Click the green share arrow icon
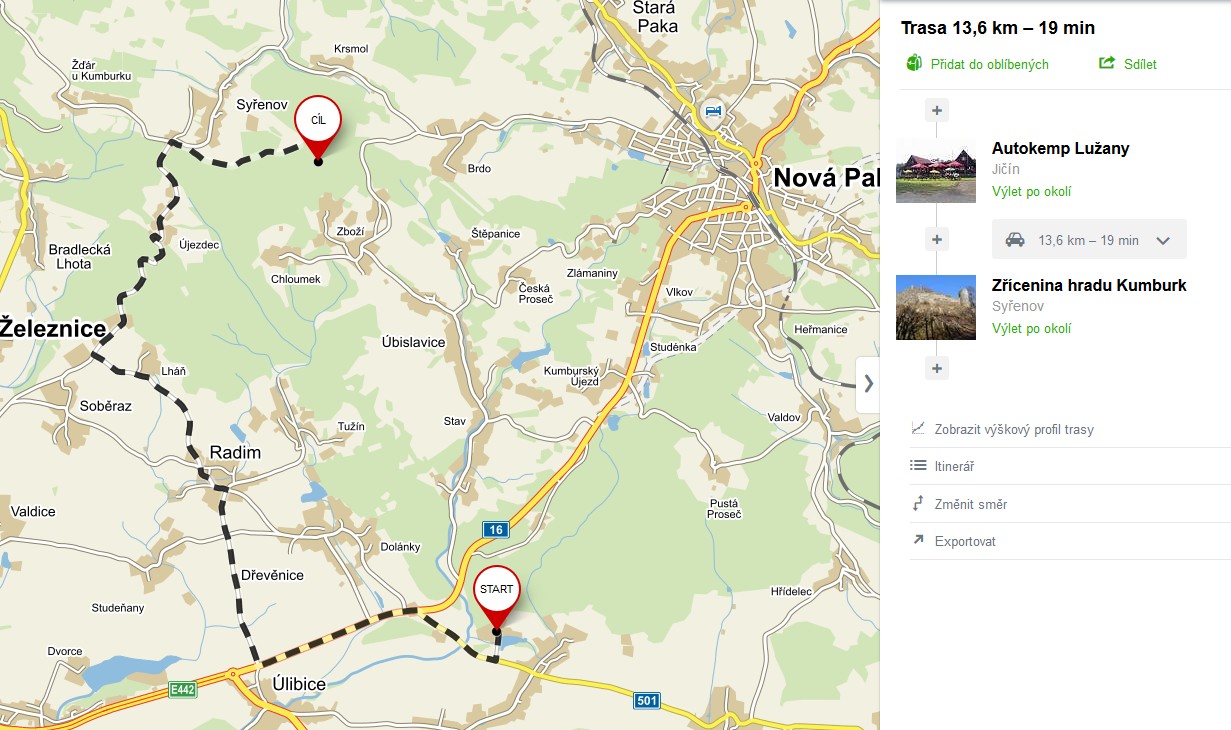1231x730 pixels. coord(1107,63)
